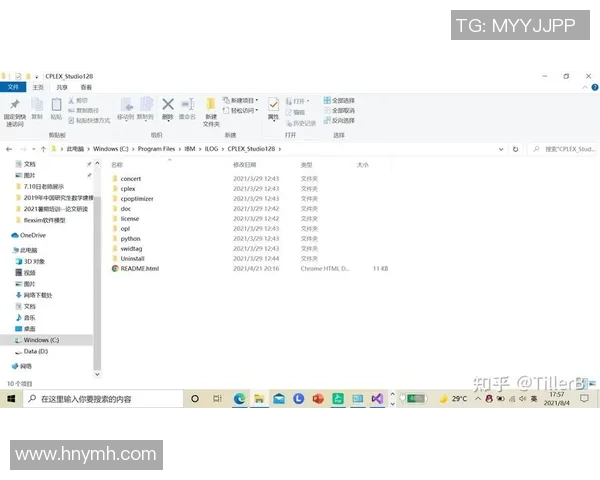Image resolution: width=600 pixels, height=480 pixels.
Task: Open the Properties icon in ribbon
Action: coord(273,107)
